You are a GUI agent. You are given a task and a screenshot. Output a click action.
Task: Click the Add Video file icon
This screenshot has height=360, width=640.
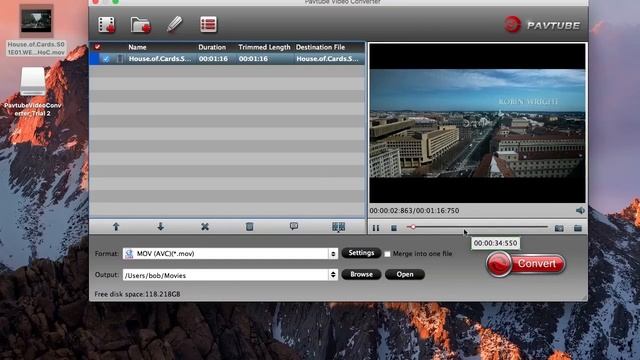pyautogui.click(x=107, y=24)
